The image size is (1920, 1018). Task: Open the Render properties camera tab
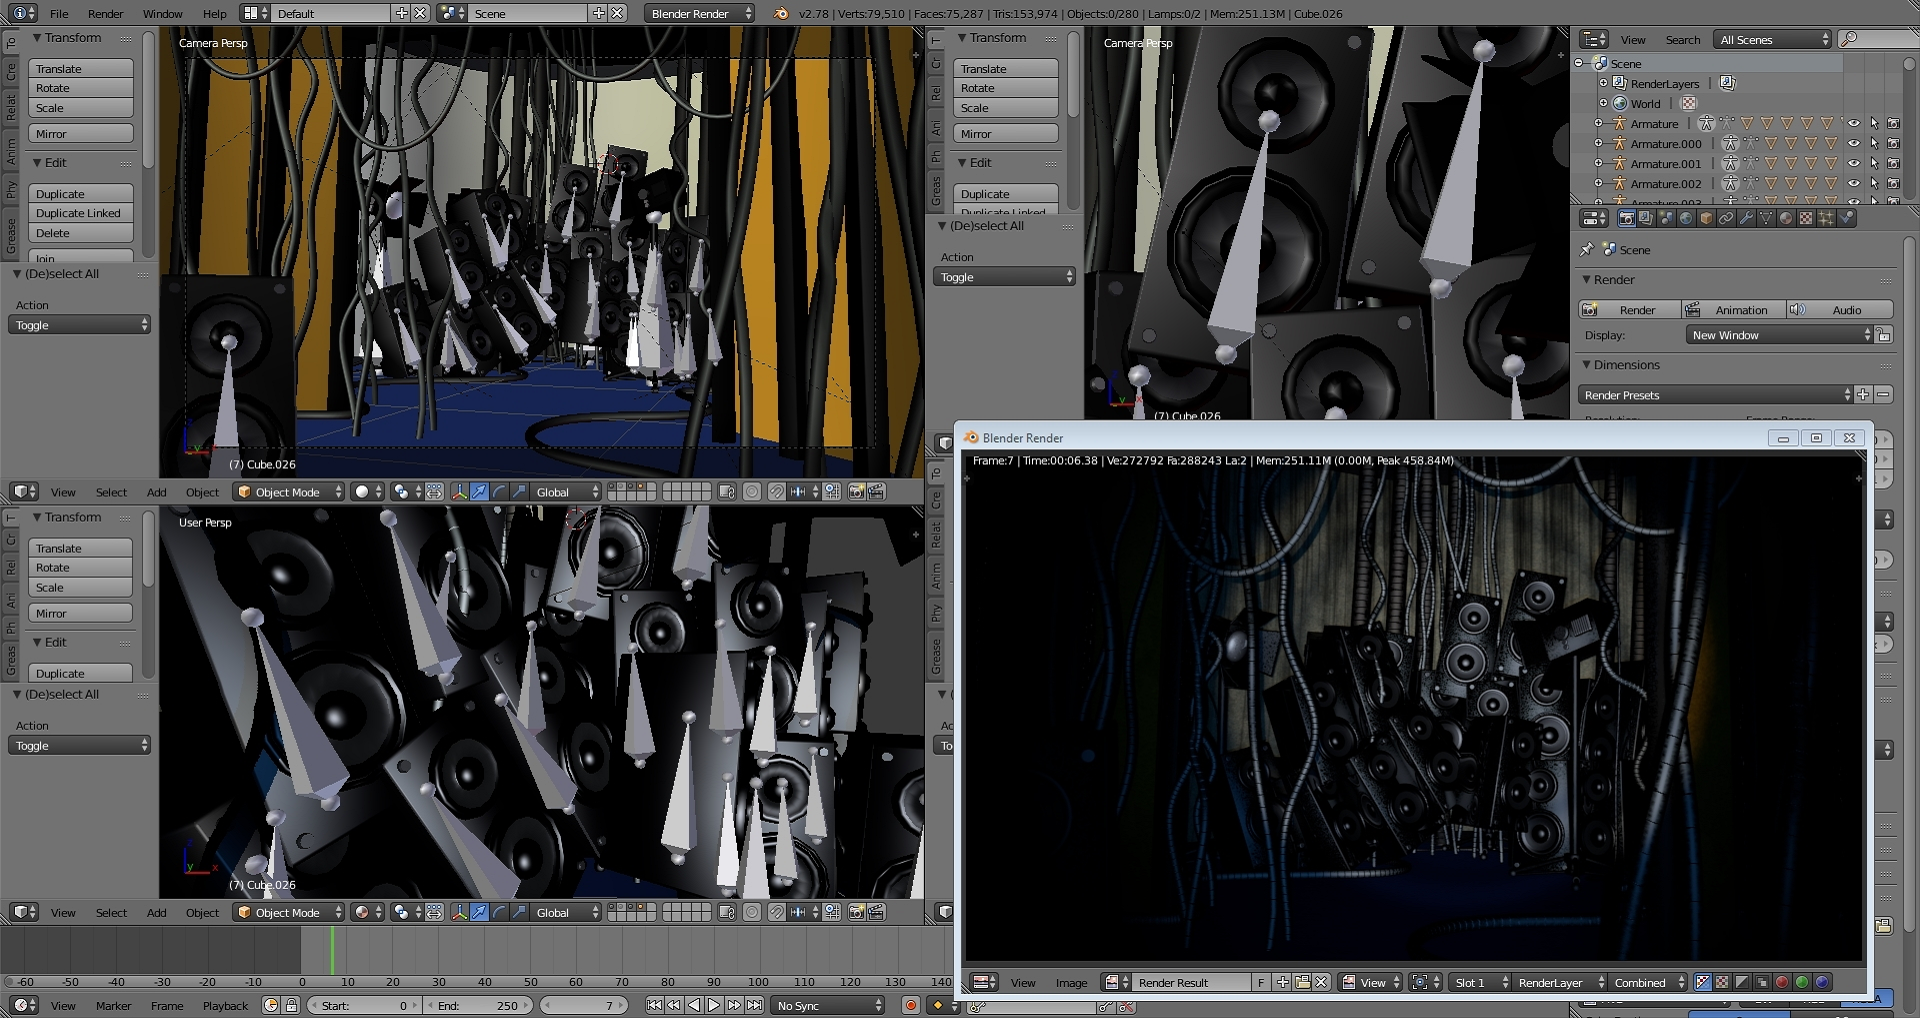(1627, 217)
